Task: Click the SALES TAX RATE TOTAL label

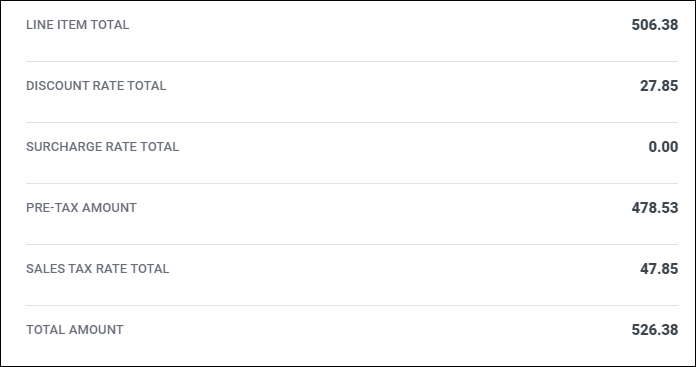Action: (x=98, y=268)
